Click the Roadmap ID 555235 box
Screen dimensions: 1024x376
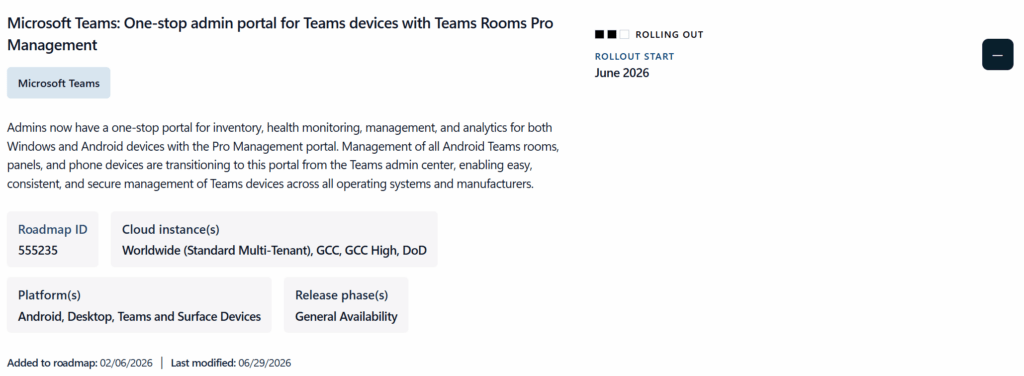(53, 239)
